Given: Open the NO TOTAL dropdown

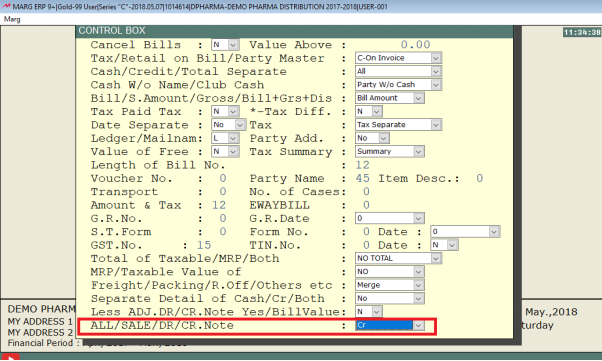Looking at the screenshot, I should pyautogui.click(x=399, y=258).
